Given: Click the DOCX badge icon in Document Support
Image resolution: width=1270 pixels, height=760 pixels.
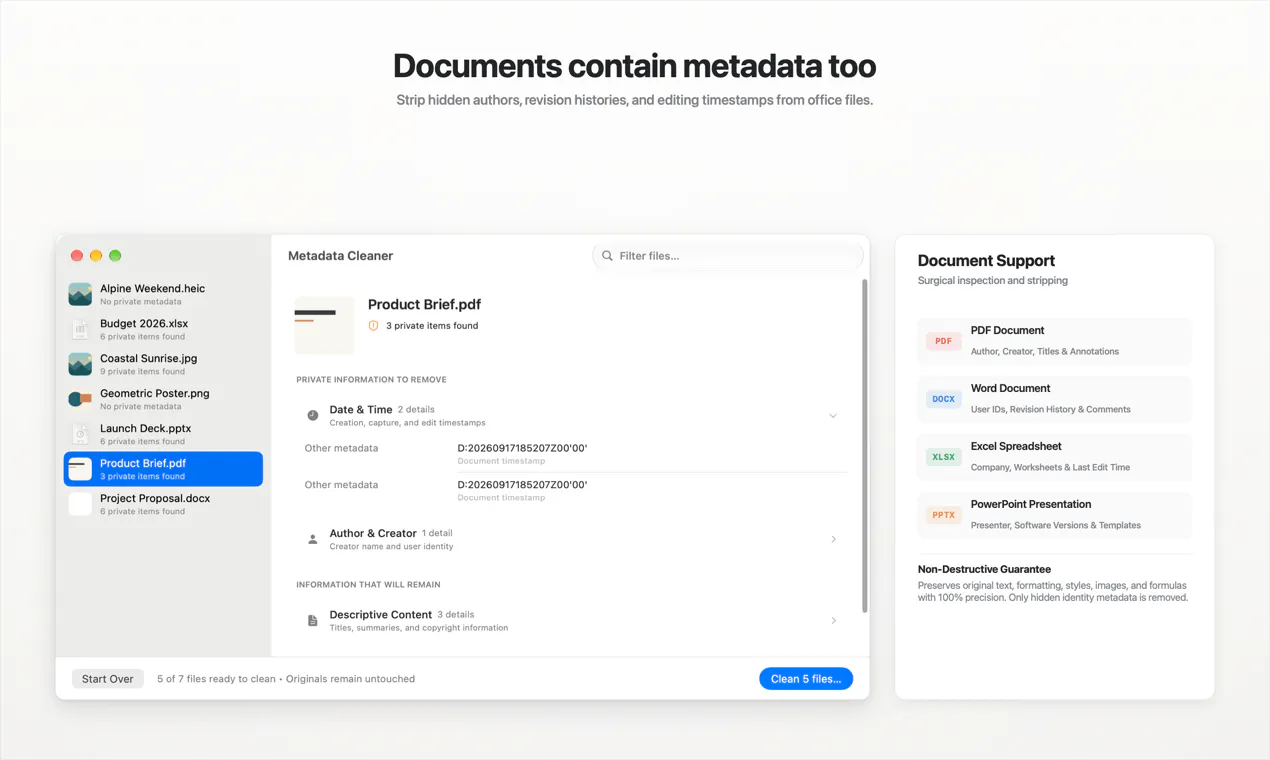Looking at the screenshot, I should (x=943, y=399).
